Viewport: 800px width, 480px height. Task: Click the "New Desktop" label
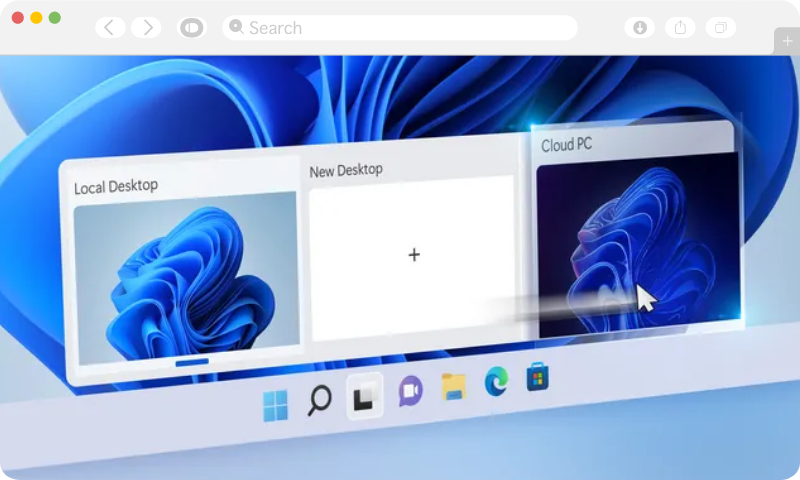346,170
